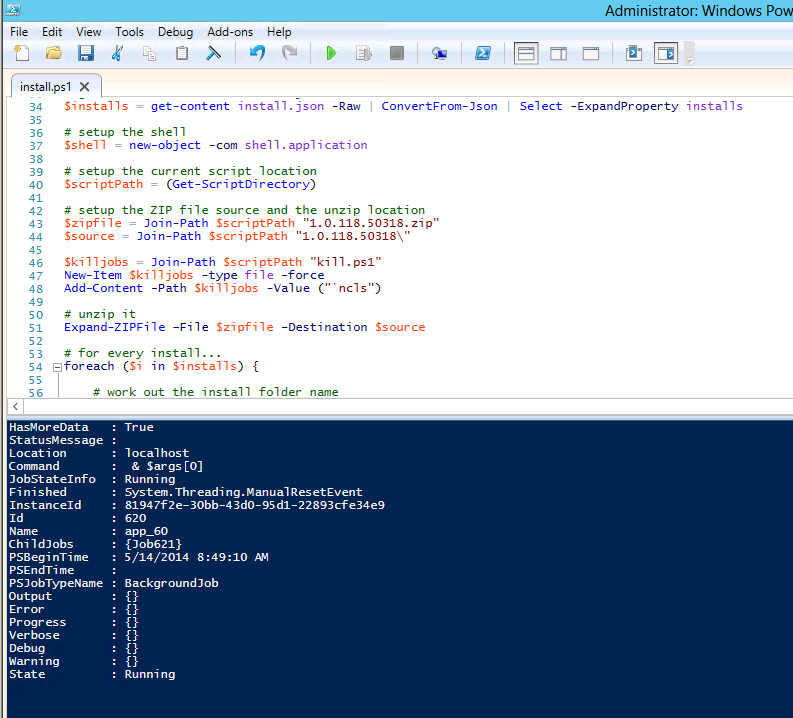Open the Edit menu
The height and width of the screenshot is (718, 793).
coord(52,32)
